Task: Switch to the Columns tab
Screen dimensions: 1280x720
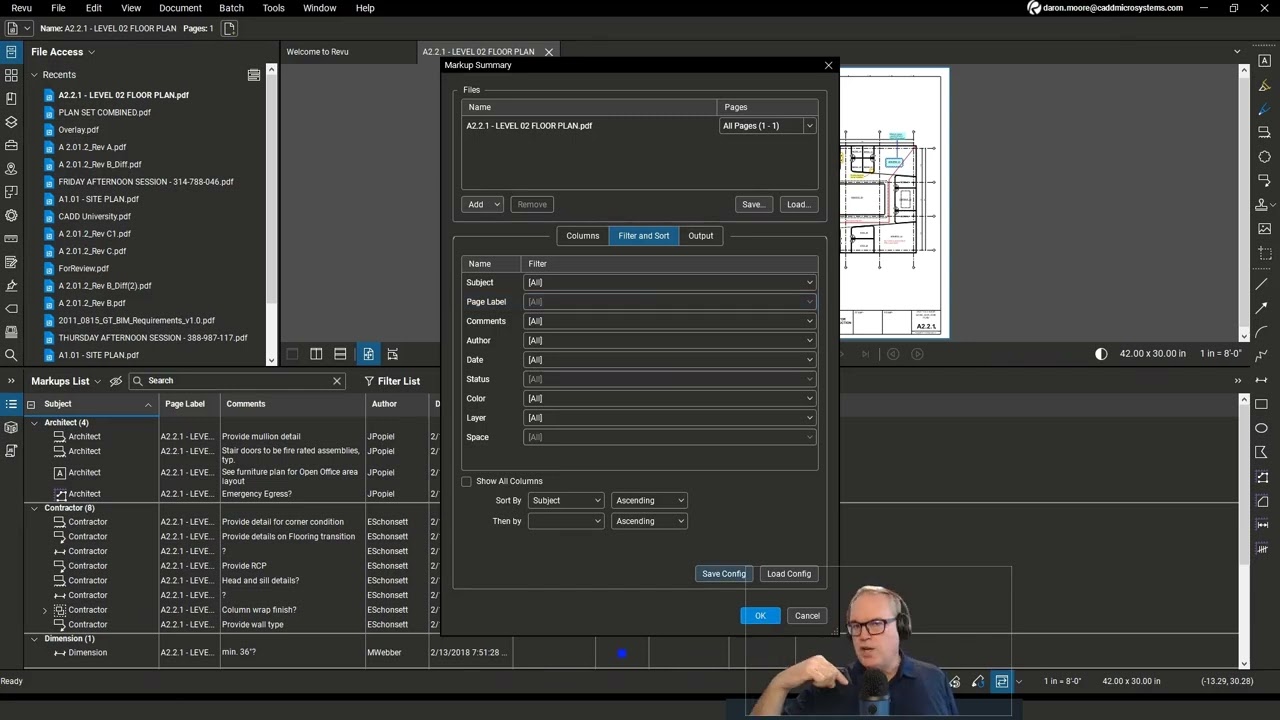Action: (x=583, y=236)
